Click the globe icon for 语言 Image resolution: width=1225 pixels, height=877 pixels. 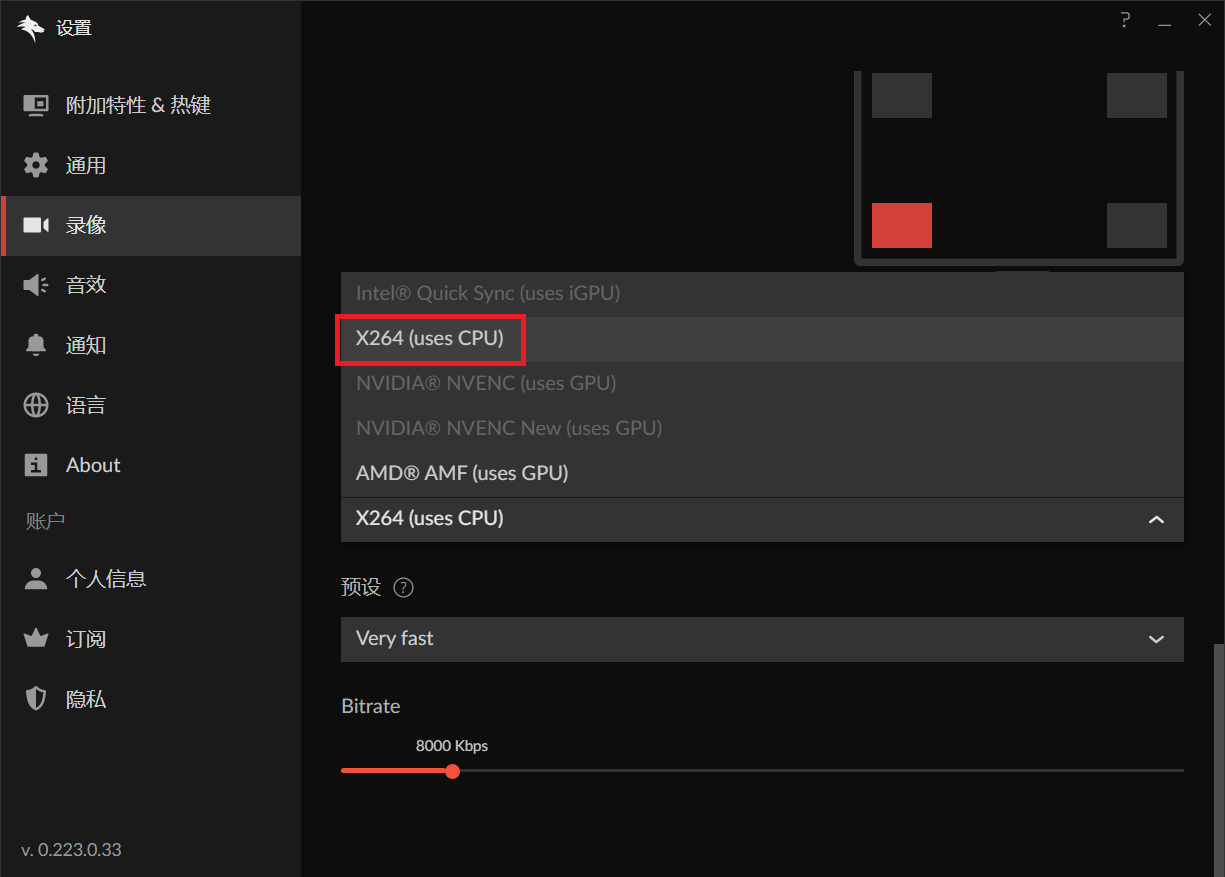[36, 405]
